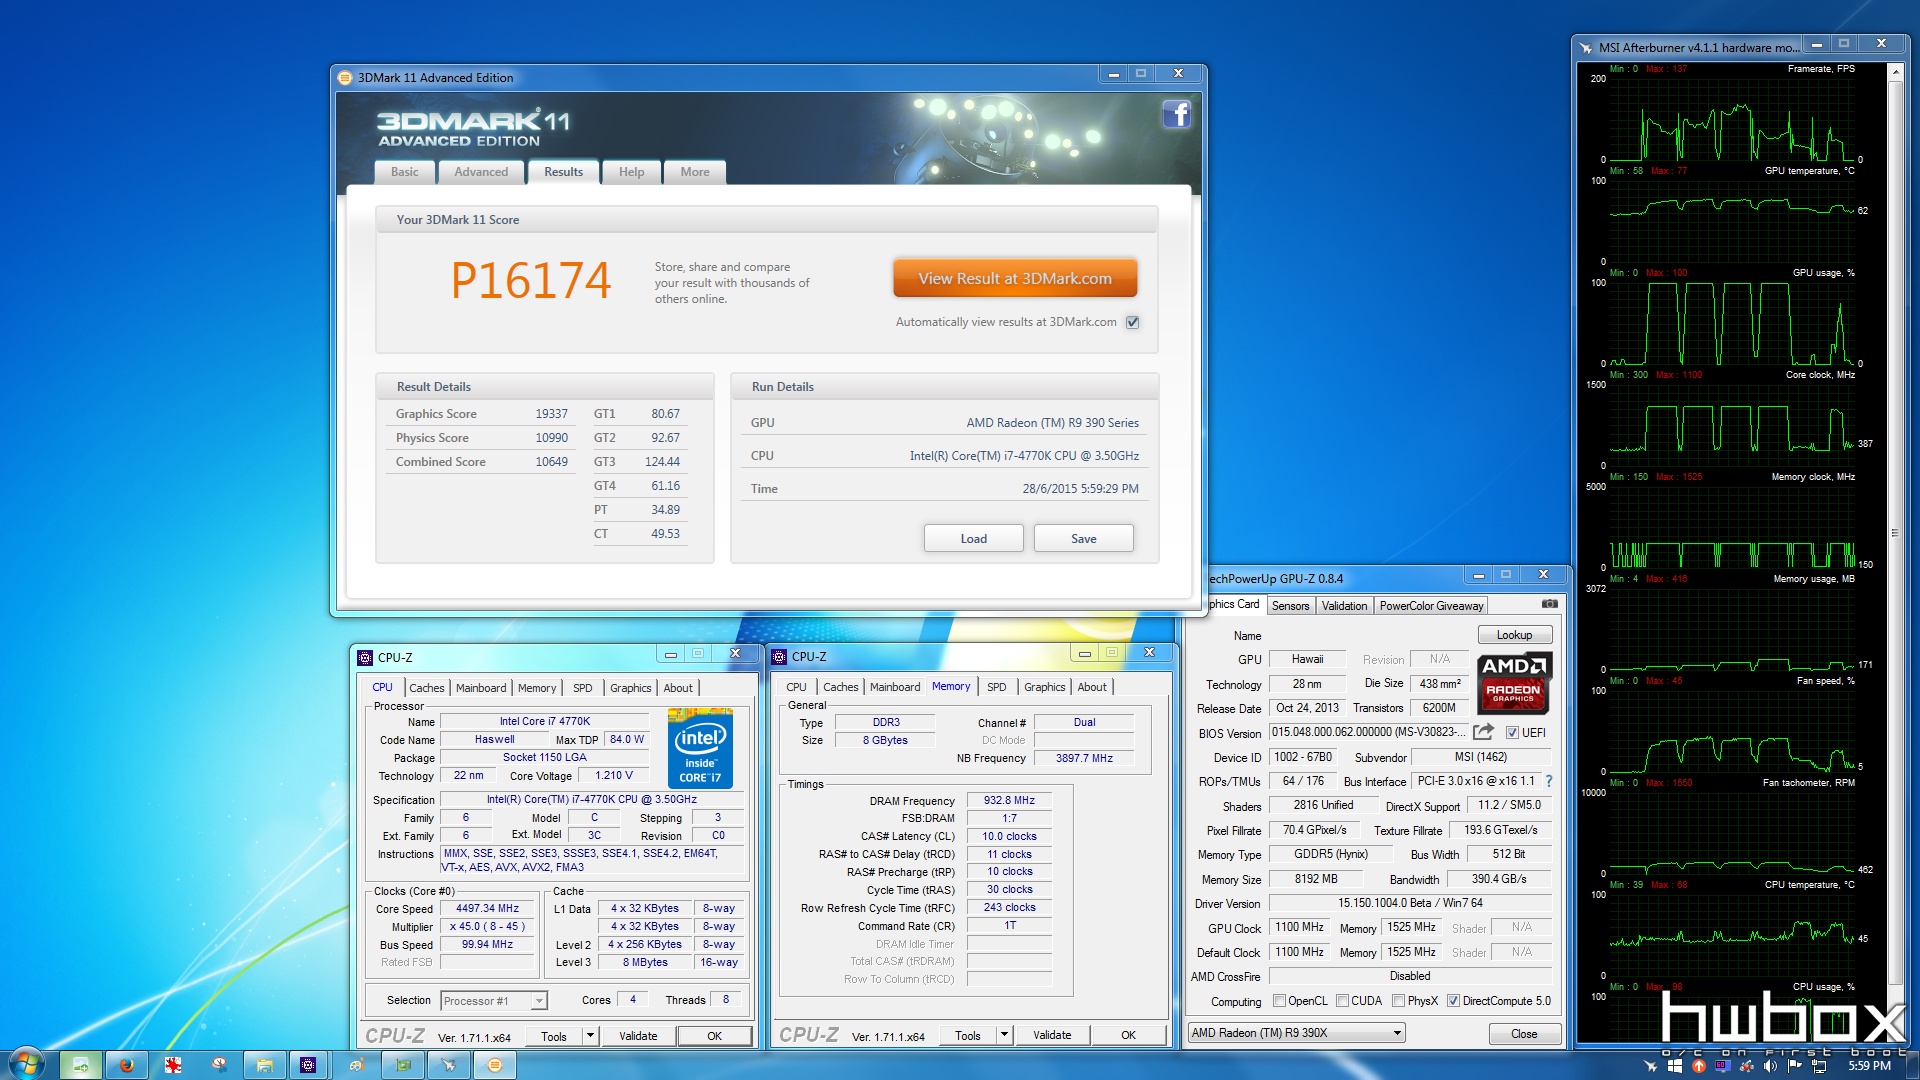This screenshot has width=1920, height=1080.
Task: Click View Result at 3DMark.com button
Action: click(x=1015, y=278)
